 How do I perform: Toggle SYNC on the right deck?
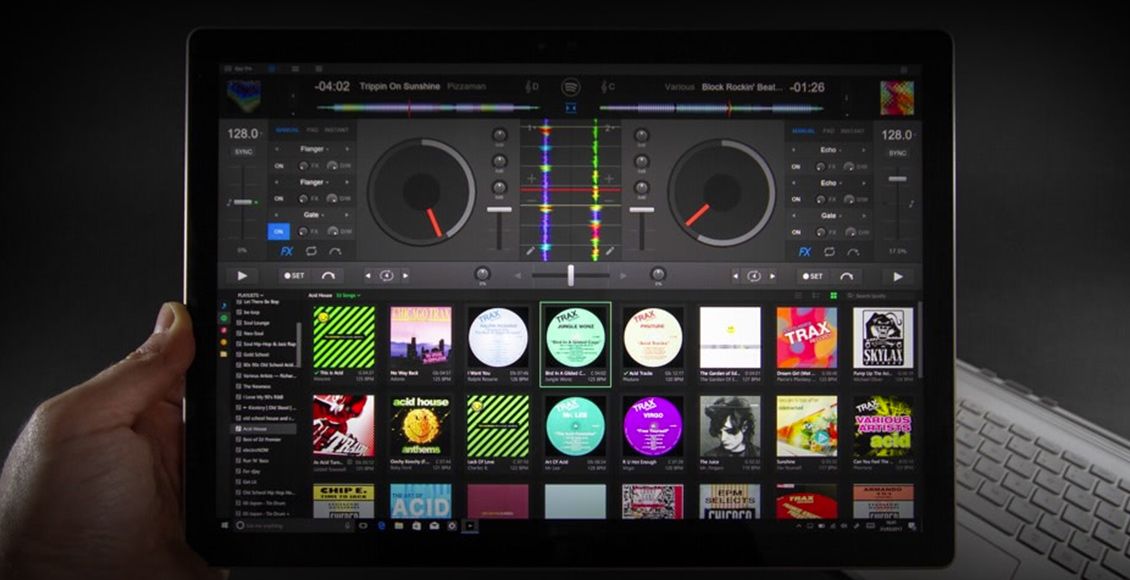point(897,153)
